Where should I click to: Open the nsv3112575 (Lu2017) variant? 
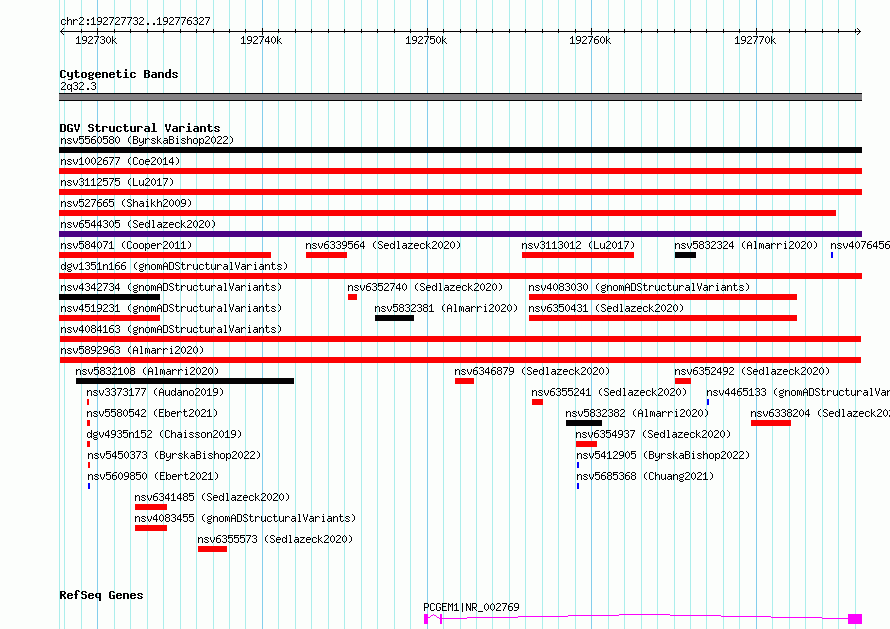click(x=117, y=182)
